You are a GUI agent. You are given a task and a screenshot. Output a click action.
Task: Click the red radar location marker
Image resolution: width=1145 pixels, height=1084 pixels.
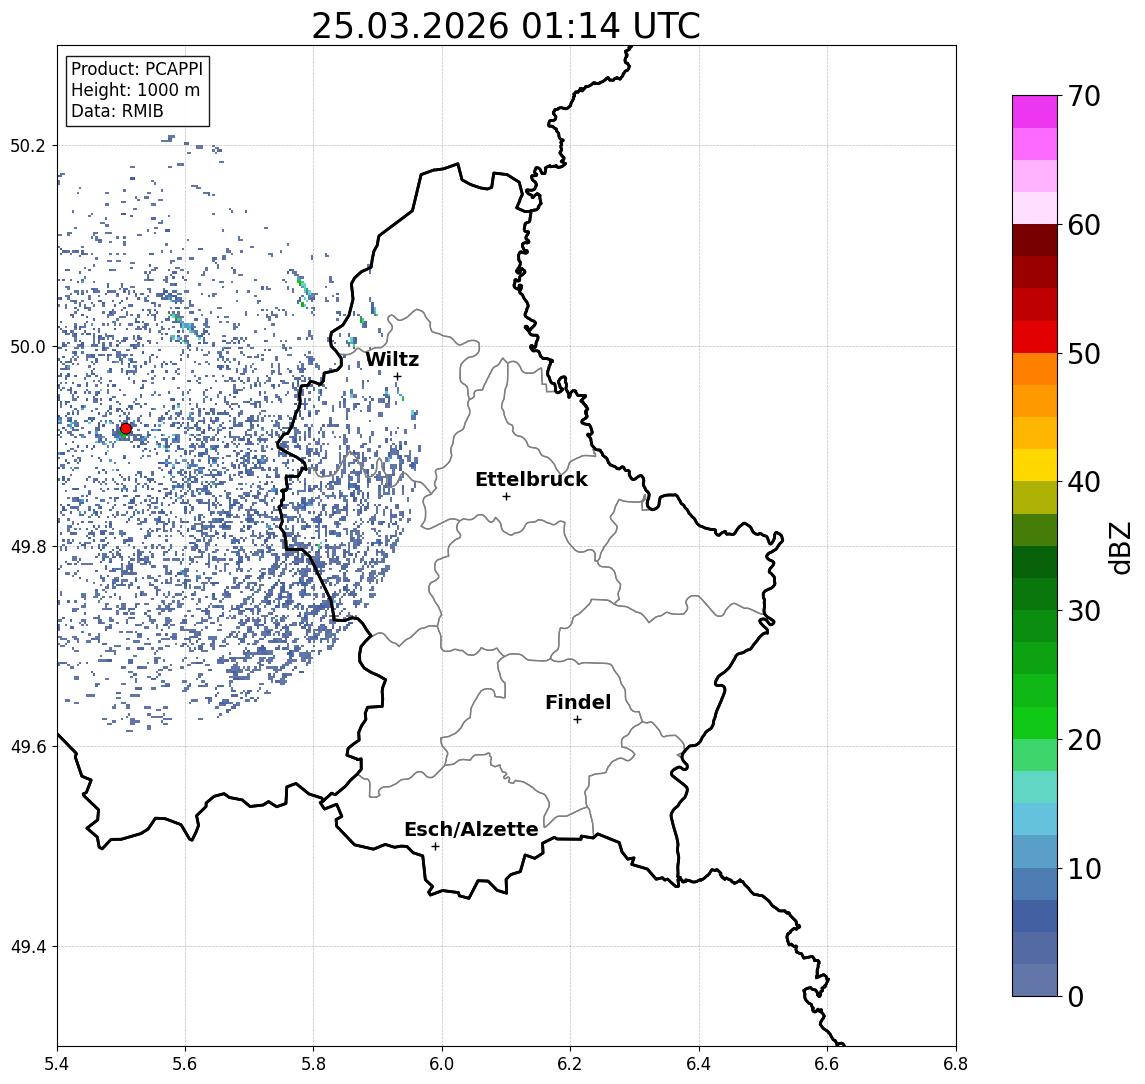(126, 429)
